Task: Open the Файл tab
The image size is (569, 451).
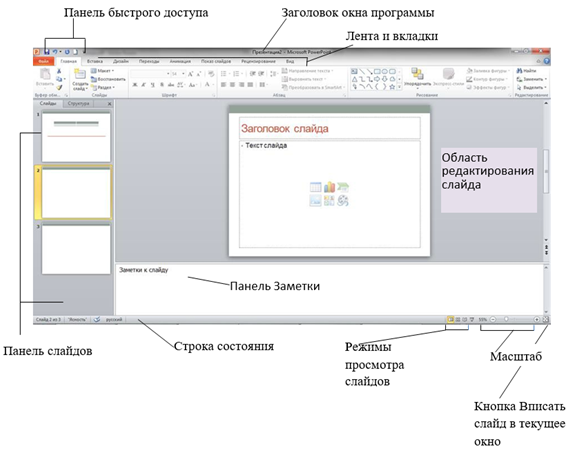Action: pyautogui.click(x=44, y=61)
